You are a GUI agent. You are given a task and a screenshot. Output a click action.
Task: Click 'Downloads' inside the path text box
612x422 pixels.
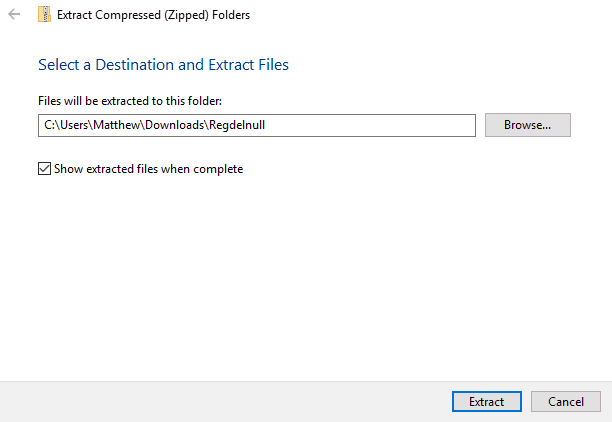(178, 125)
